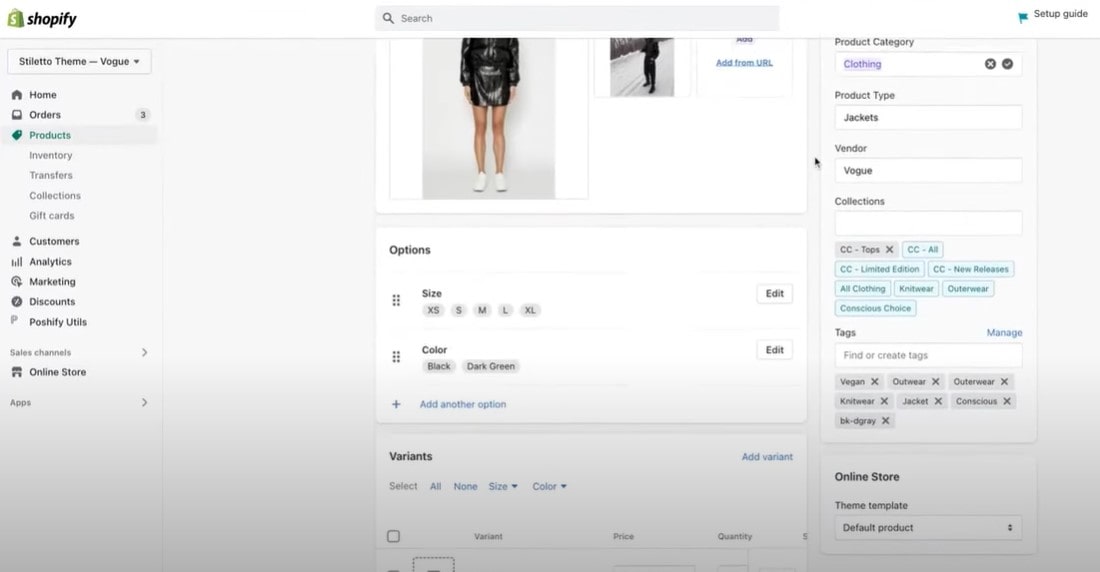This screenshot has width=1100, height=572.
Task: Click the plus icon for another option
Action: point(396,404)
